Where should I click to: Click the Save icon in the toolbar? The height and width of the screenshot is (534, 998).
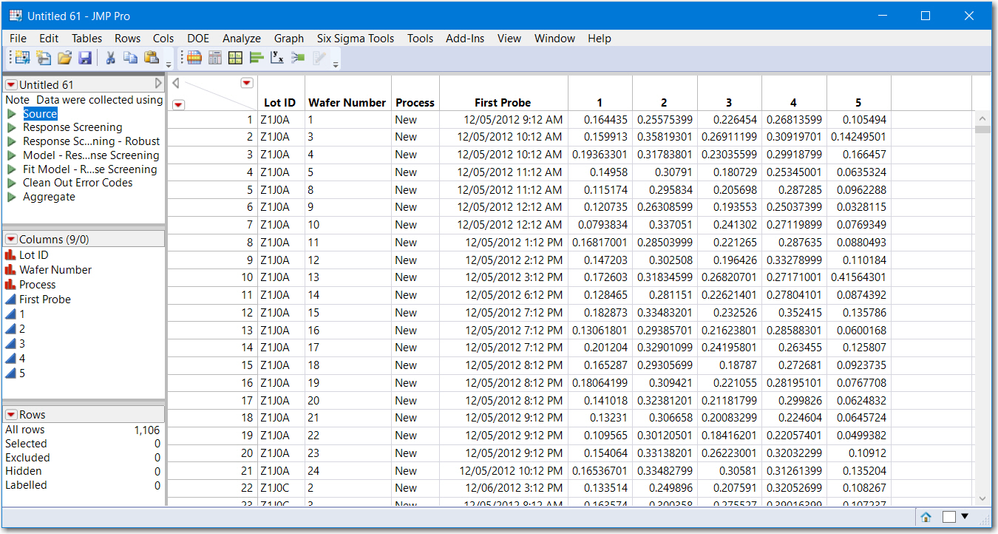[x=84, y=59]
